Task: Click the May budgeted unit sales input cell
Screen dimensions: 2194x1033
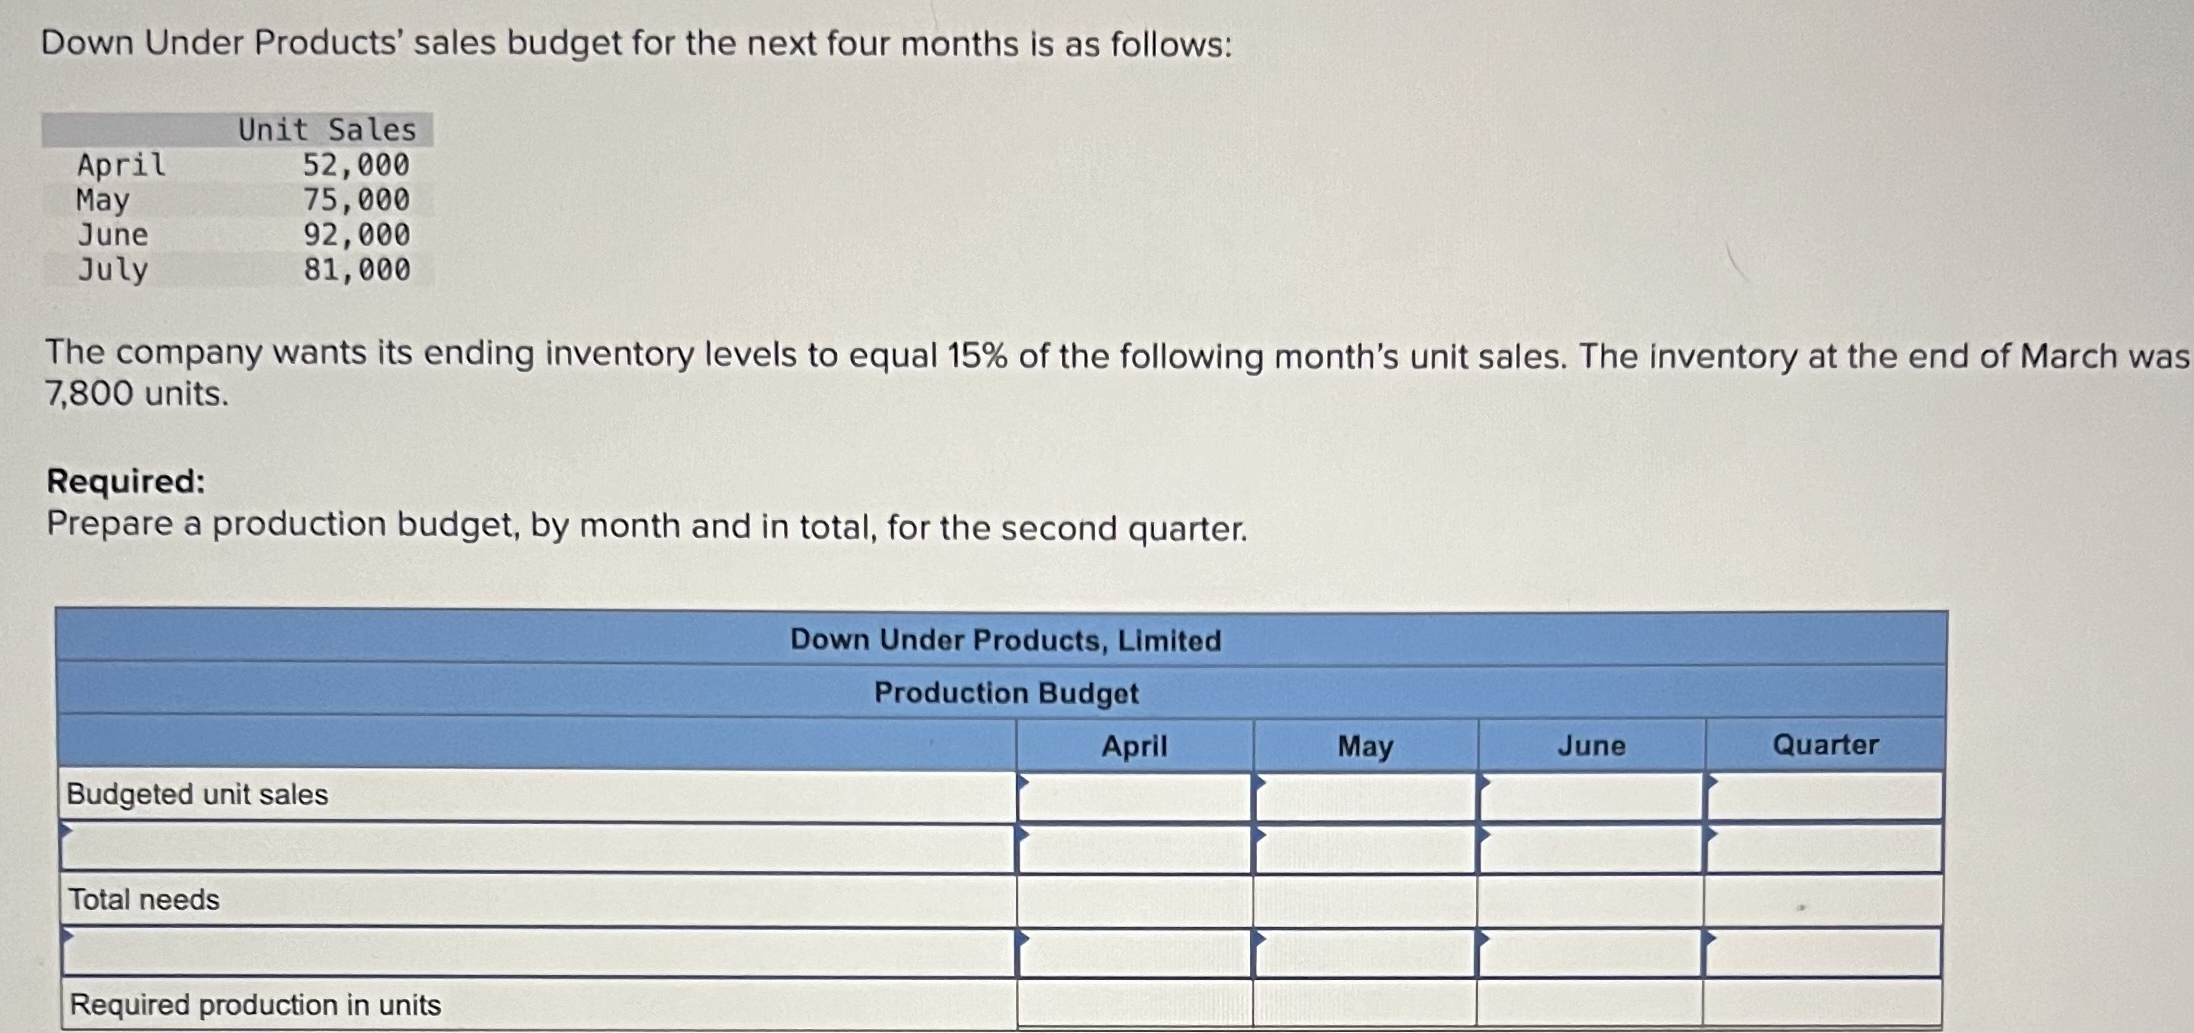Action: click(1365, 795)
